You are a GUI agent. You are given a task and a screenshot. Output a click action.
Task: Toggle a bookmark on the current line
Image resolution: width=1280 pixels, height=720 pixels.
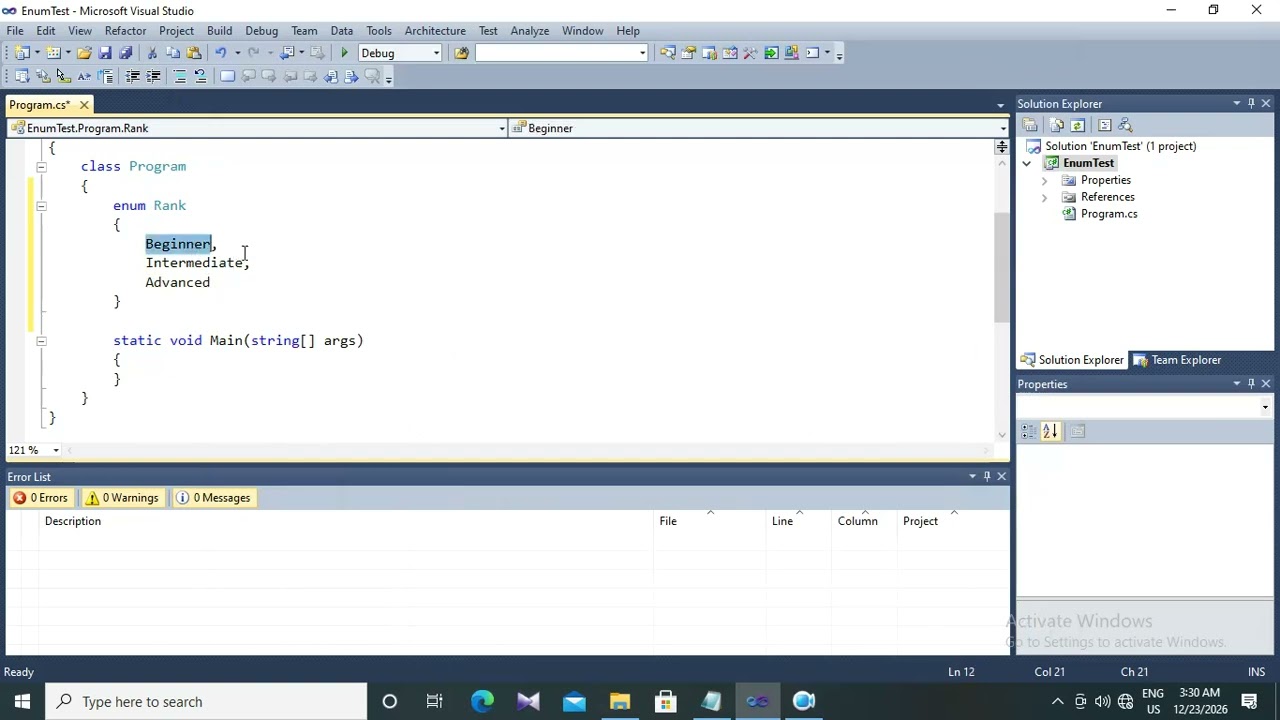coord(227,76)
